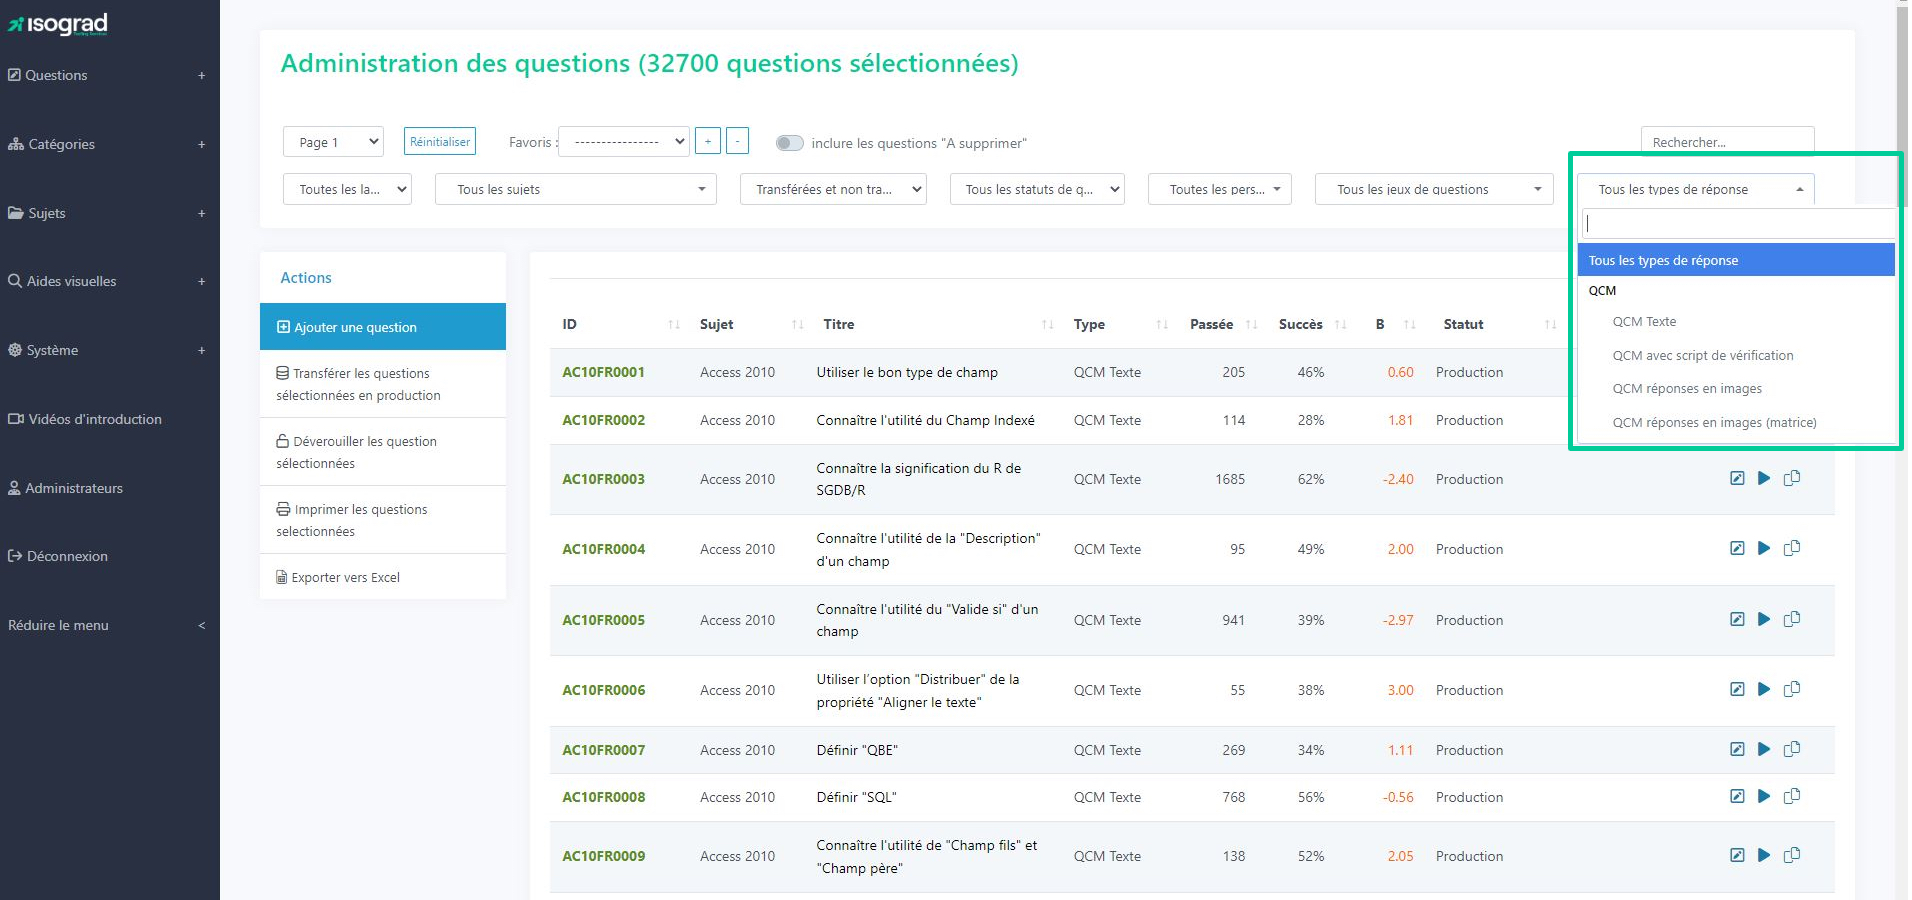This screenshot has height=900, width=1912.
Task: Click the Rechercher search field
Action: (x=1727, y=141)
